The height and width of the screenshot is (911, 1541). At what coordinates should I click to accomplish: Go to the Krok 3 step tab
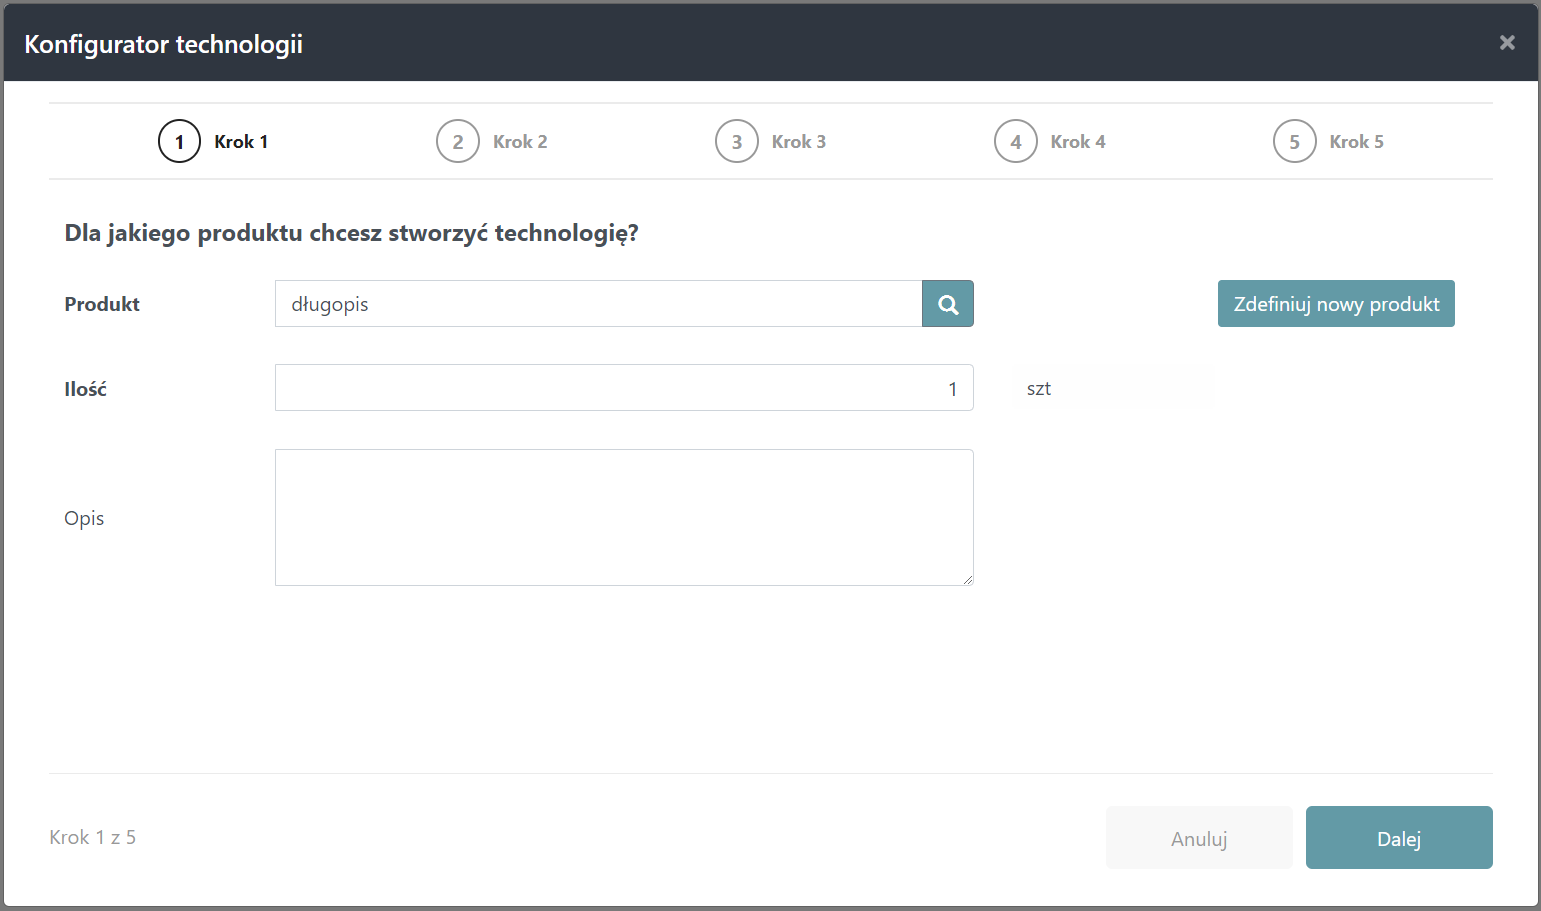tap(771, 141)
